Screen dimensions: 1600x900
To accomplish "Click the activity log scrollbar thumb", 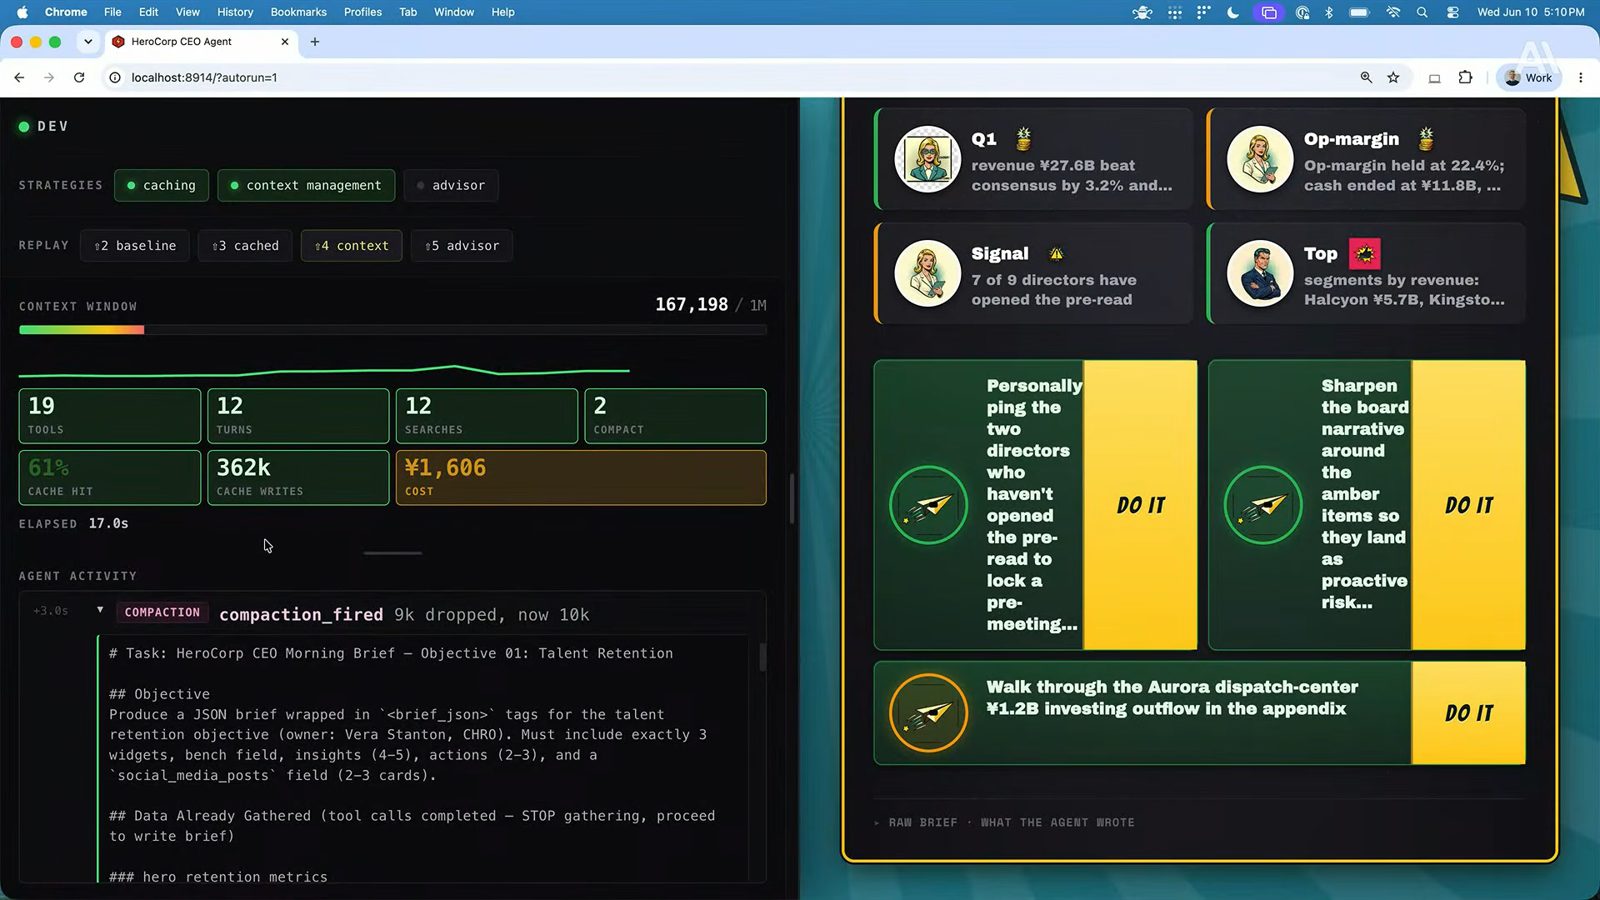I will click(762, 657).
